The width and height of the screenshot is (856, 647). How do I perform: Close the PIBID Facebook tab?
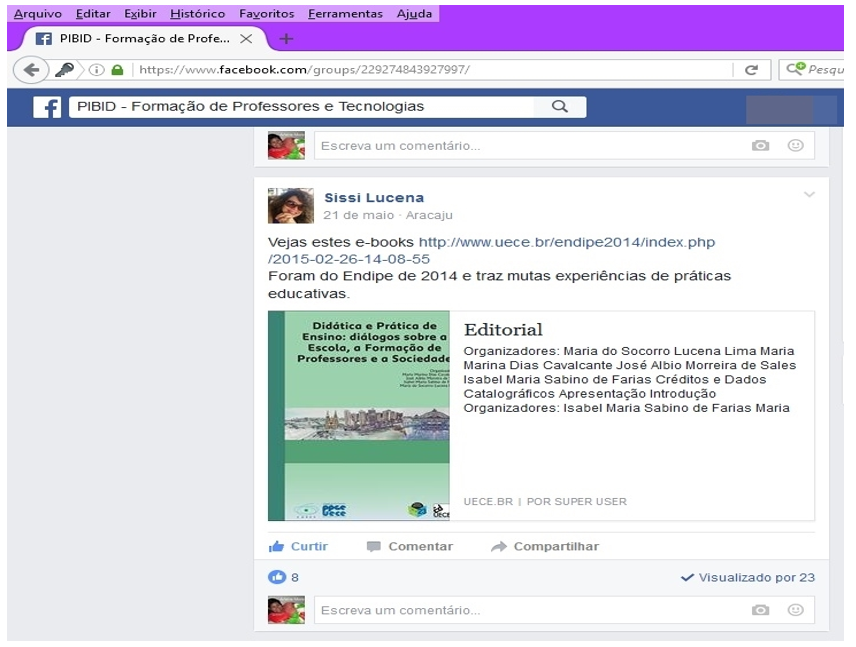click(246, 39)
